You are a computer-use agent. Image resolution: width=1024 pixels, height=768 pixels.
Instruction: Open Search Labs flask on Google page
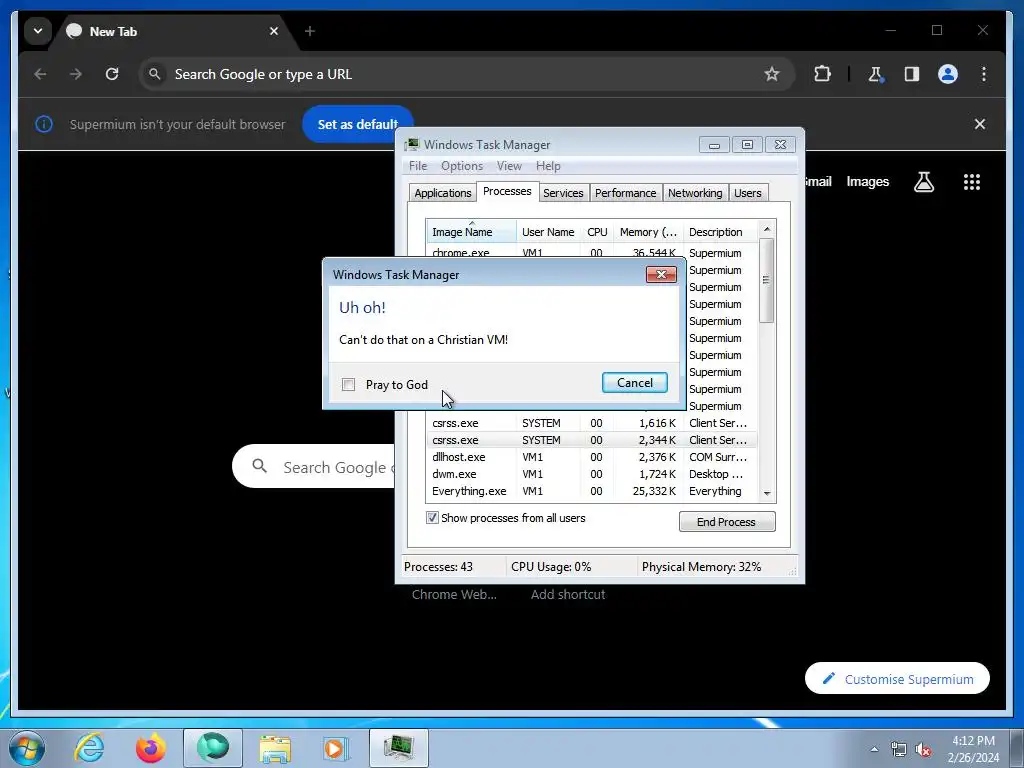point(923,182)
